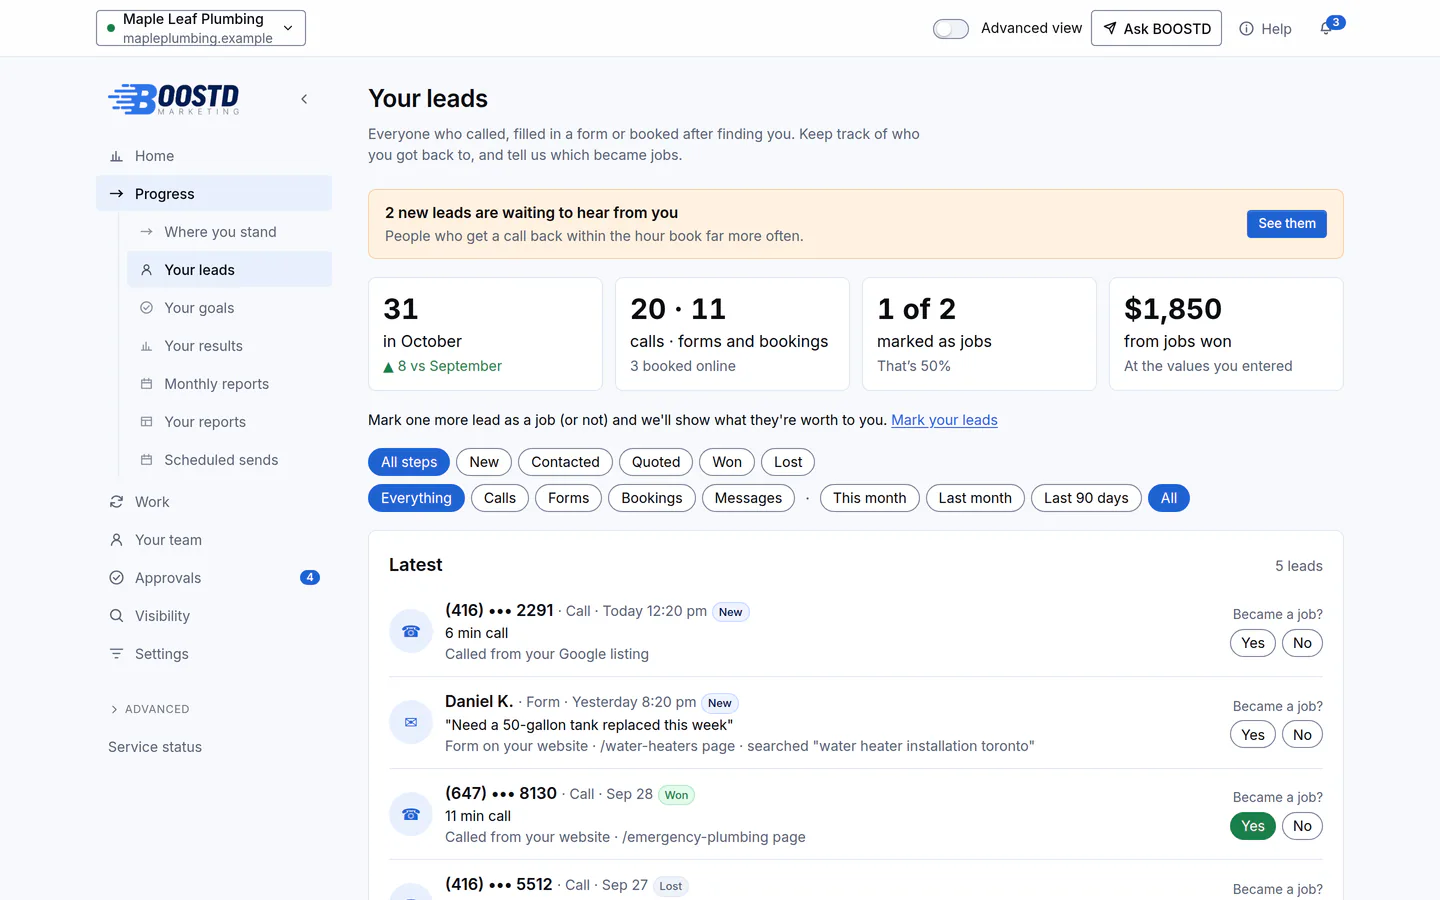Open the $1,850 from jobs won card

(x=1226, y=334)
